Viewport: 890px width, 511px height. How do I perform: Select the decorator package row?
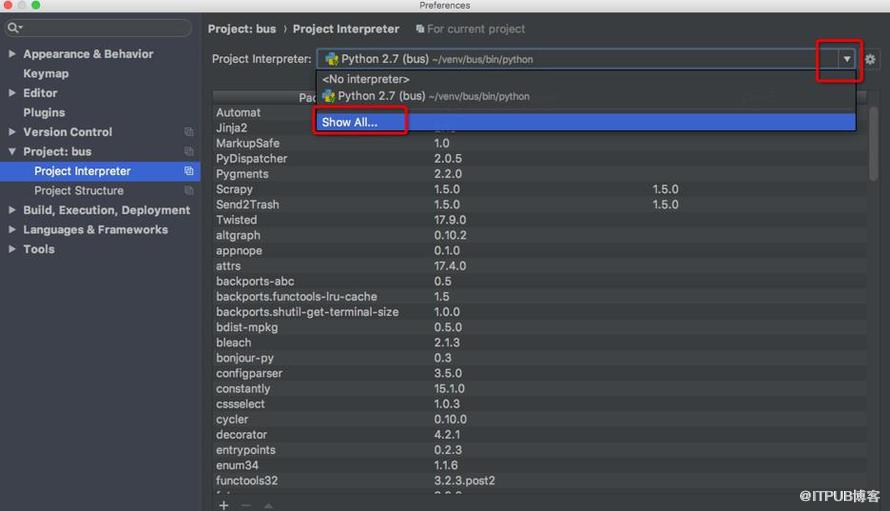click(x=539, y=434)
